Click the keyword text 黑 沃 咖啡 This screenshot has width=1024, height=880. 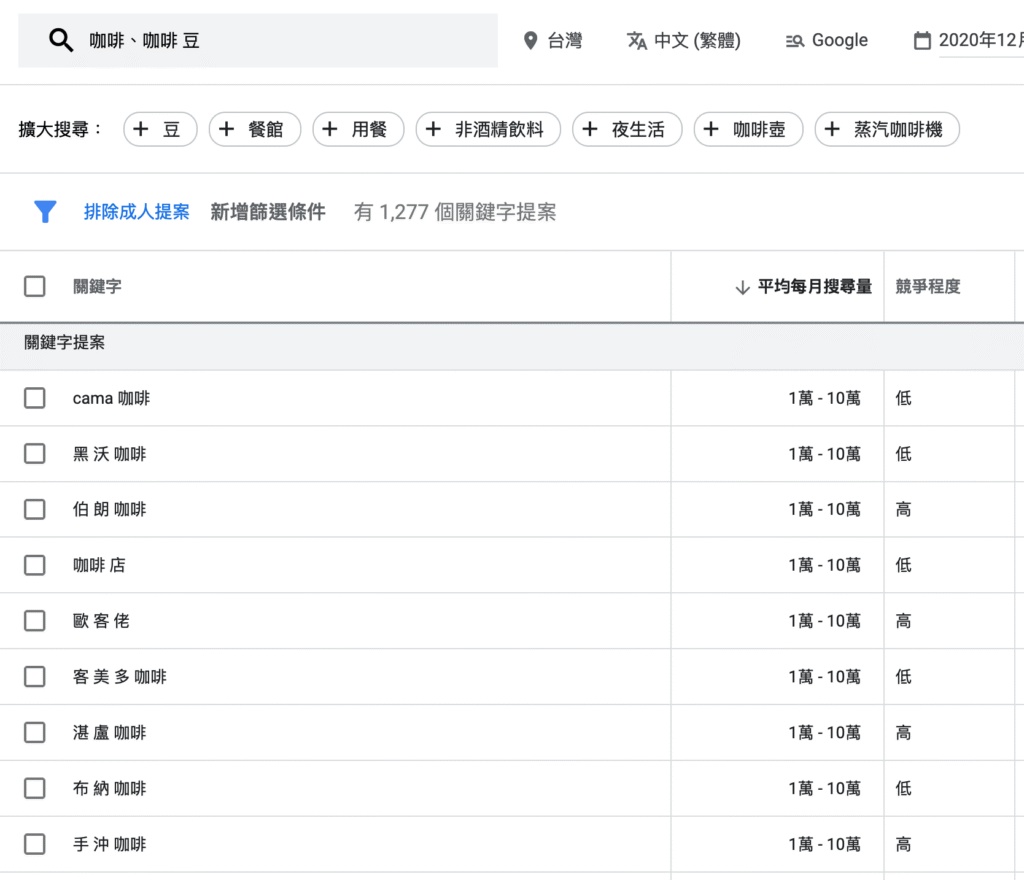click(109, 454)
